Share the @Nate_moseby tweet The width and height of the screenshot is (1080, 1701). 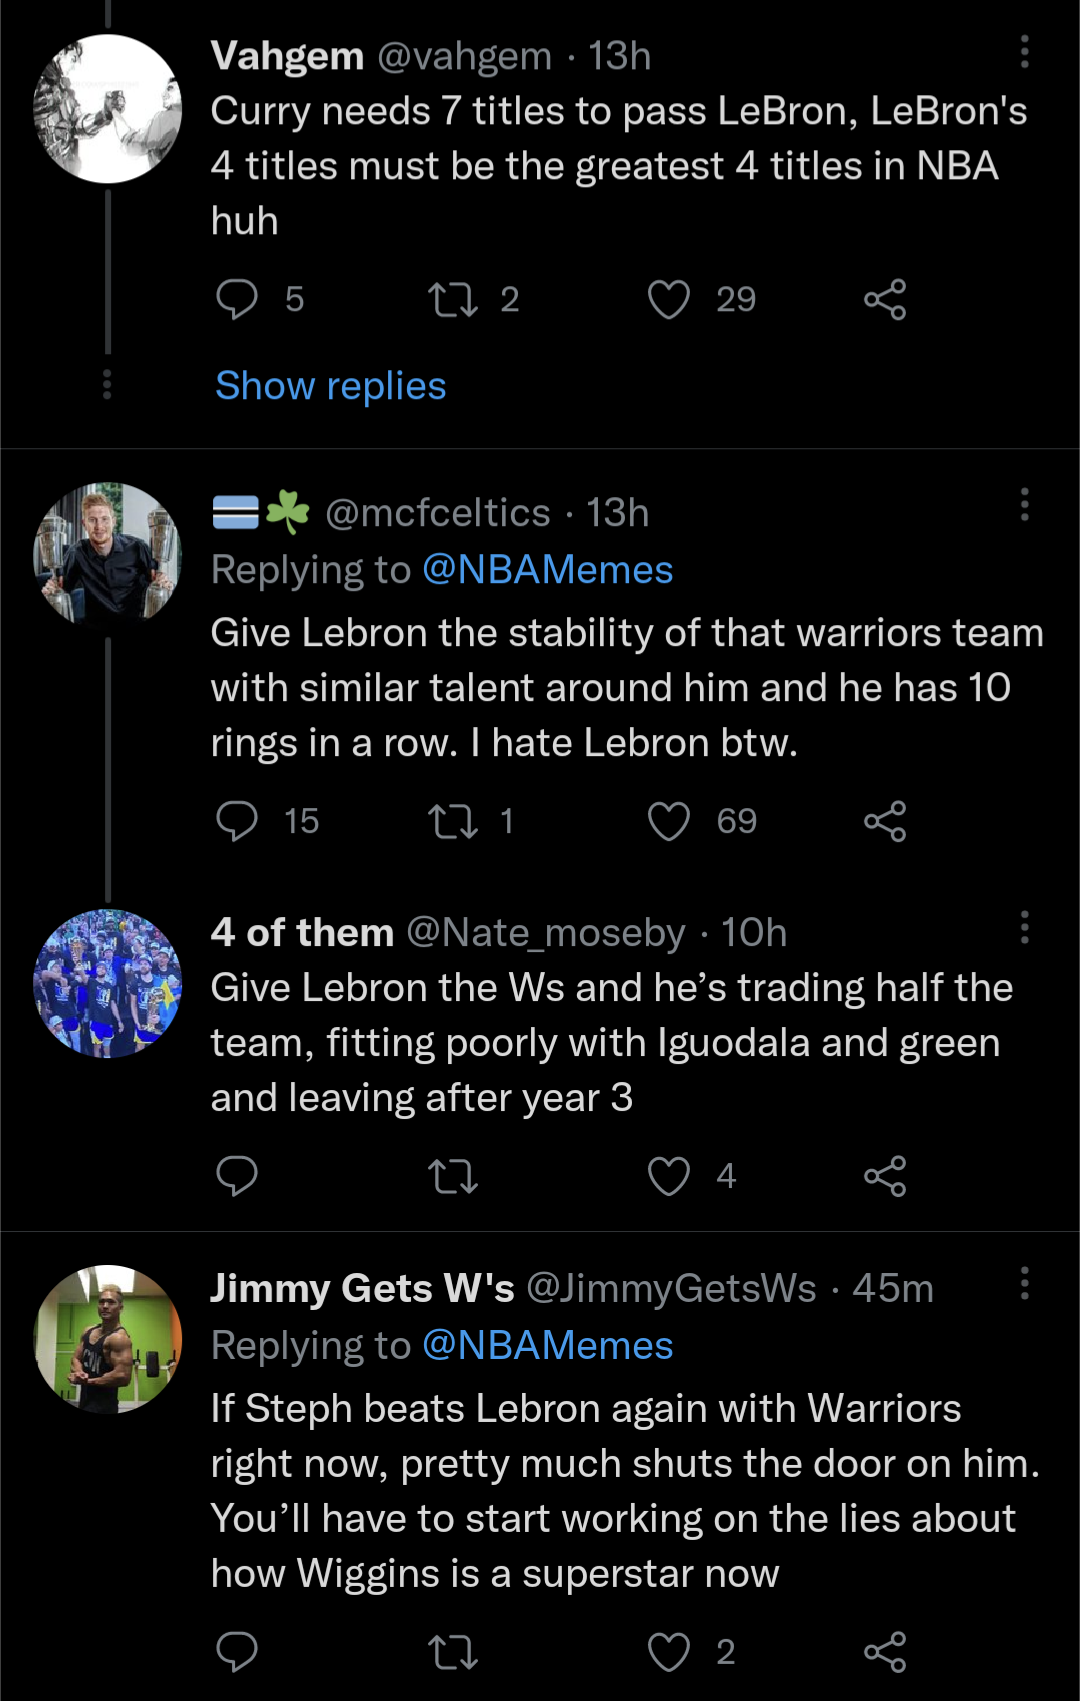885,1176
